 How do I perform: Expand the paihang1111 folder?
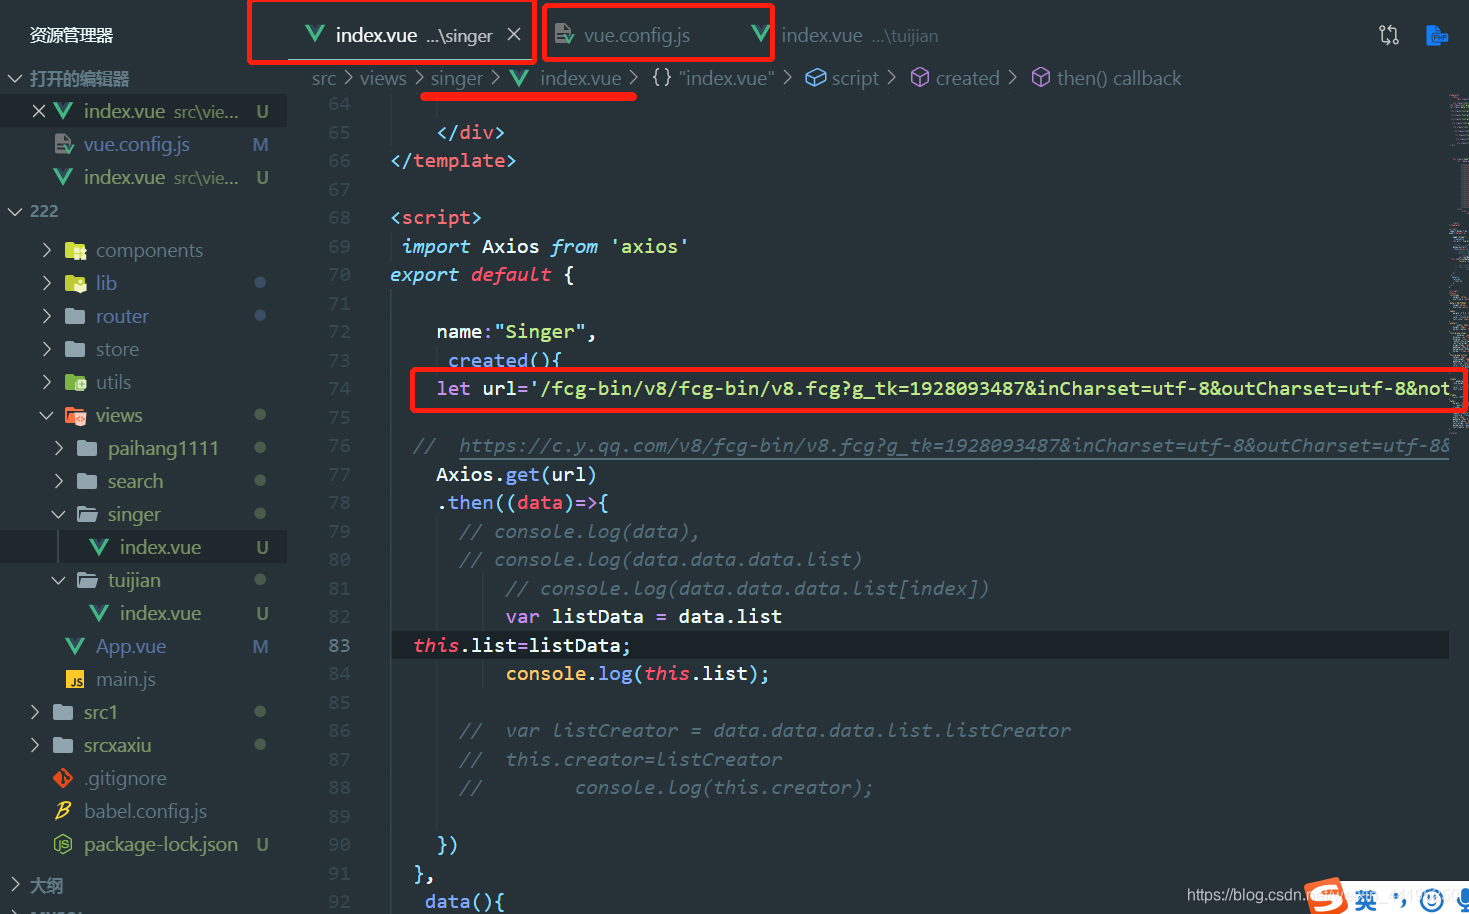pos(59,448)
